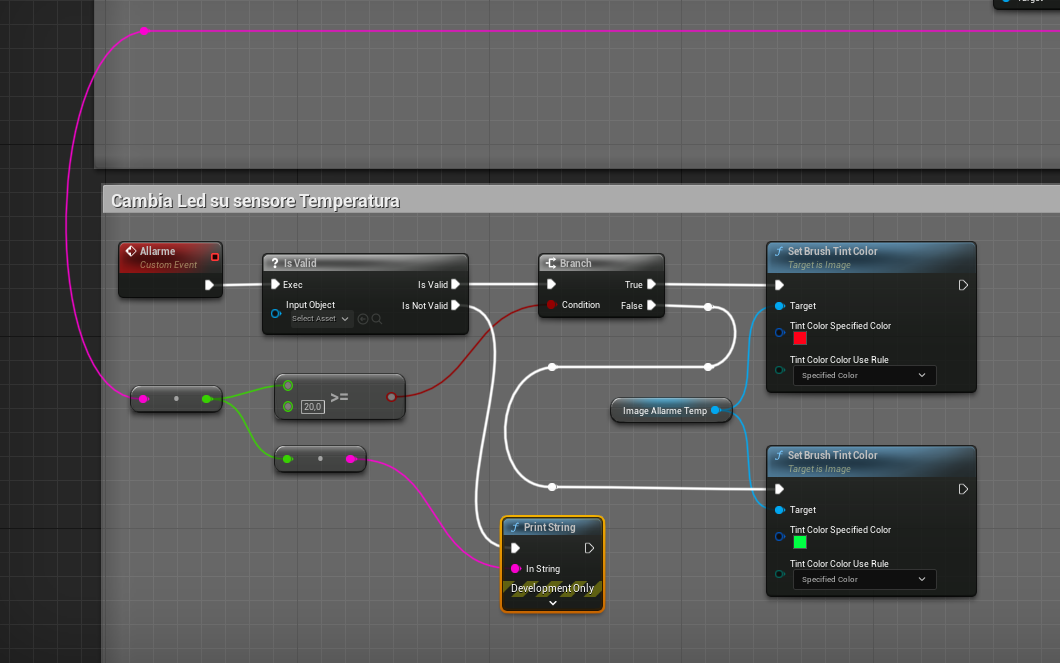Click the green input pin of the lower conversion node
Screen dimensions: 1060x663
(287, 459)
